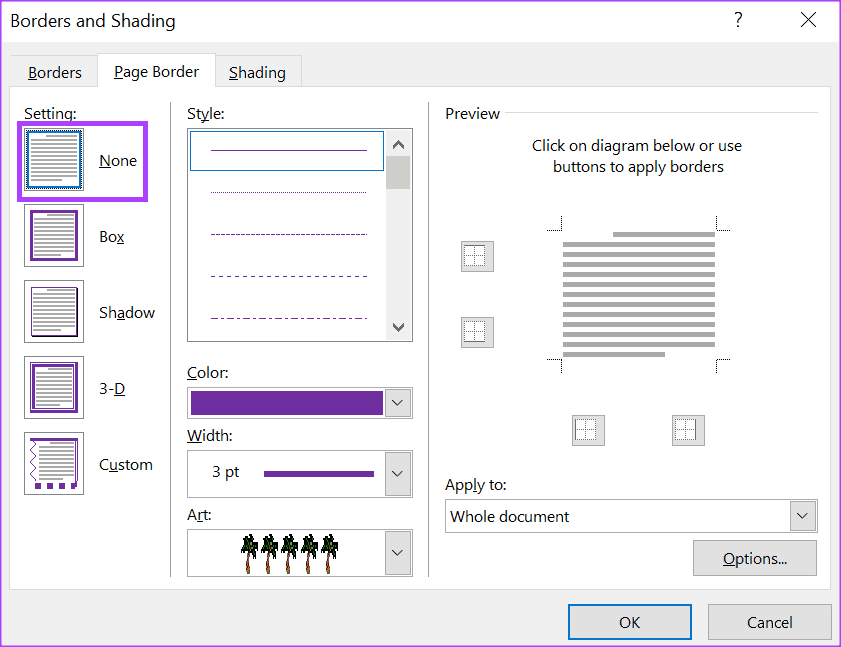Choose the Custom border setting
The width and height of the screenshot is (841, 647).
pos(54,464)
